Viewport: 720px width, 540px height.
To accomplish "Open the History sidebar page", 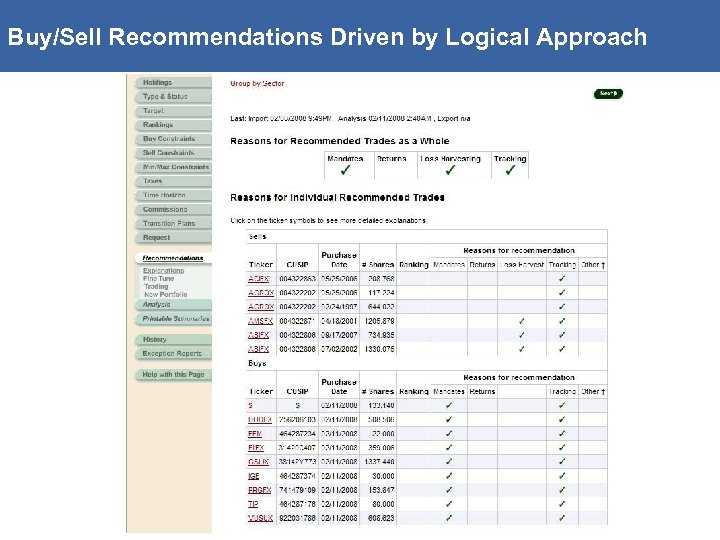I will pyautogui.click(x=174, y=340).
